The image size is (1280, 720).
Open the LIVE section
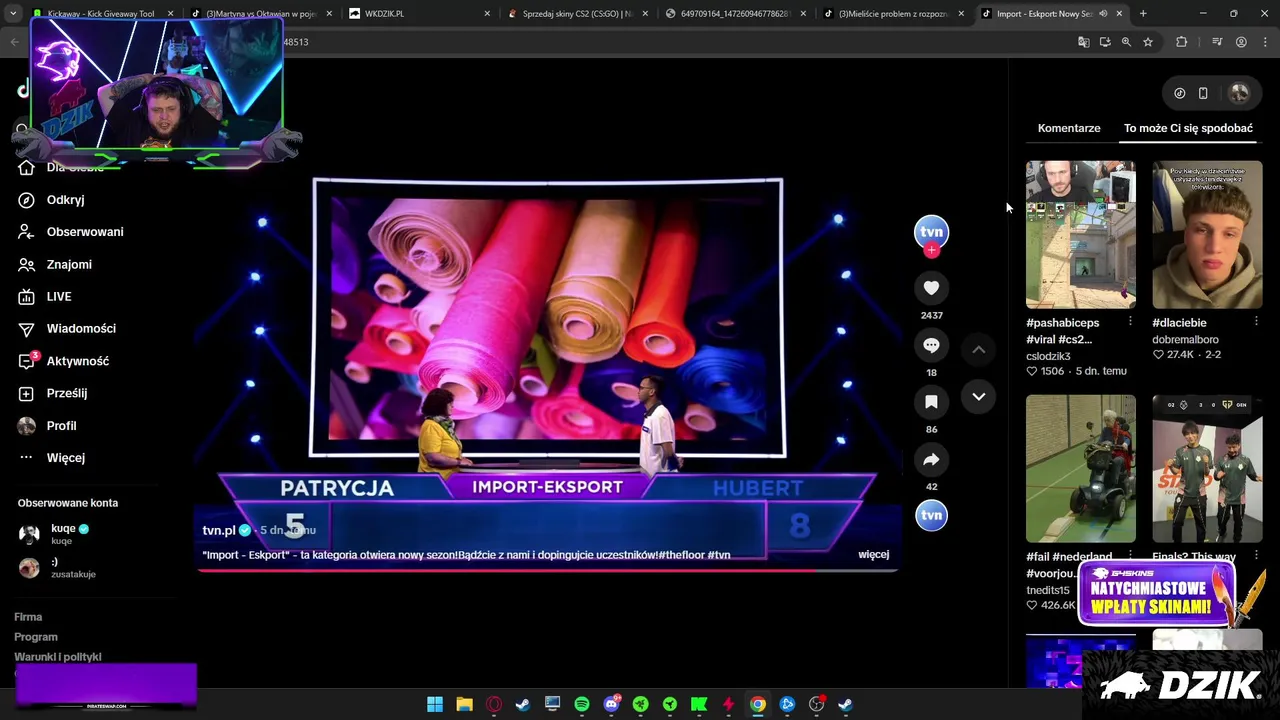[45, 297]
